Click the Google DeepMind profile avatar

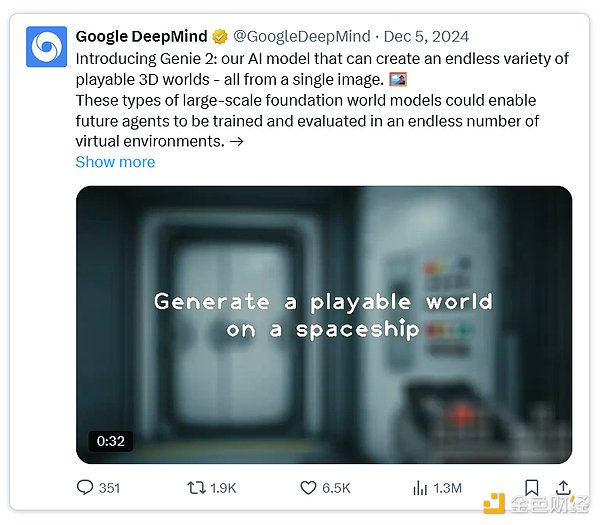[x=46, y=47]
